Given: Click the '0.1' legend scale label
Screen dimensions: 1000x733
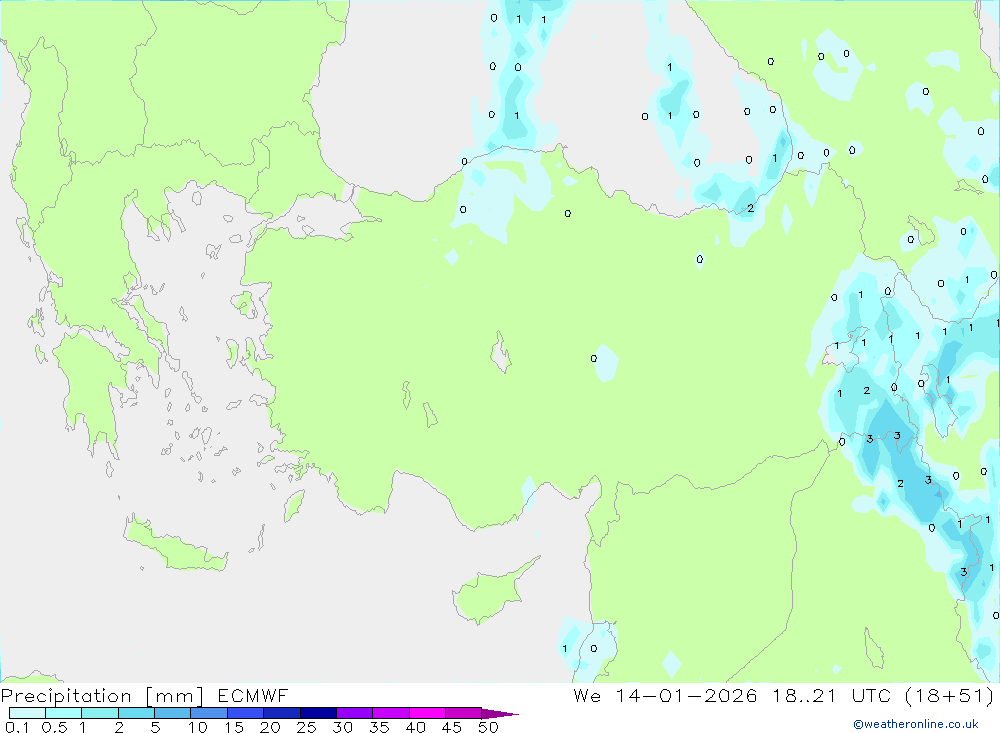Looking at the screenshot, I should (x=17, y=727).
